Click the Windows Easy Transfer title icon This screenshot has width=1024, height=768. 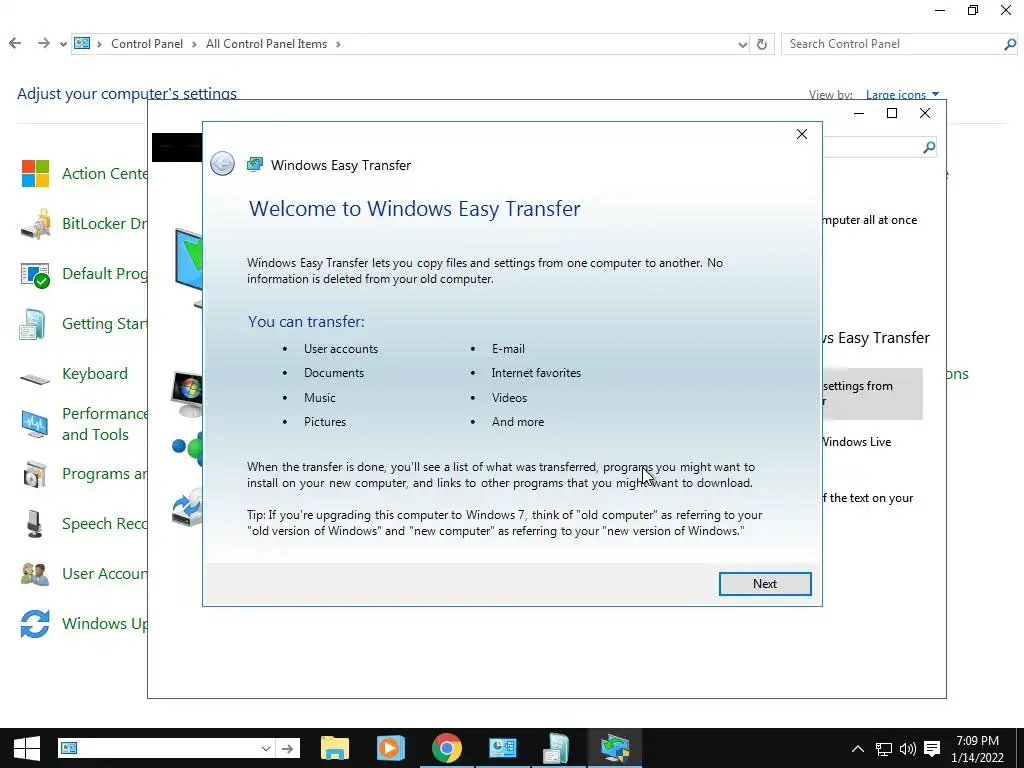pos(255,165)
